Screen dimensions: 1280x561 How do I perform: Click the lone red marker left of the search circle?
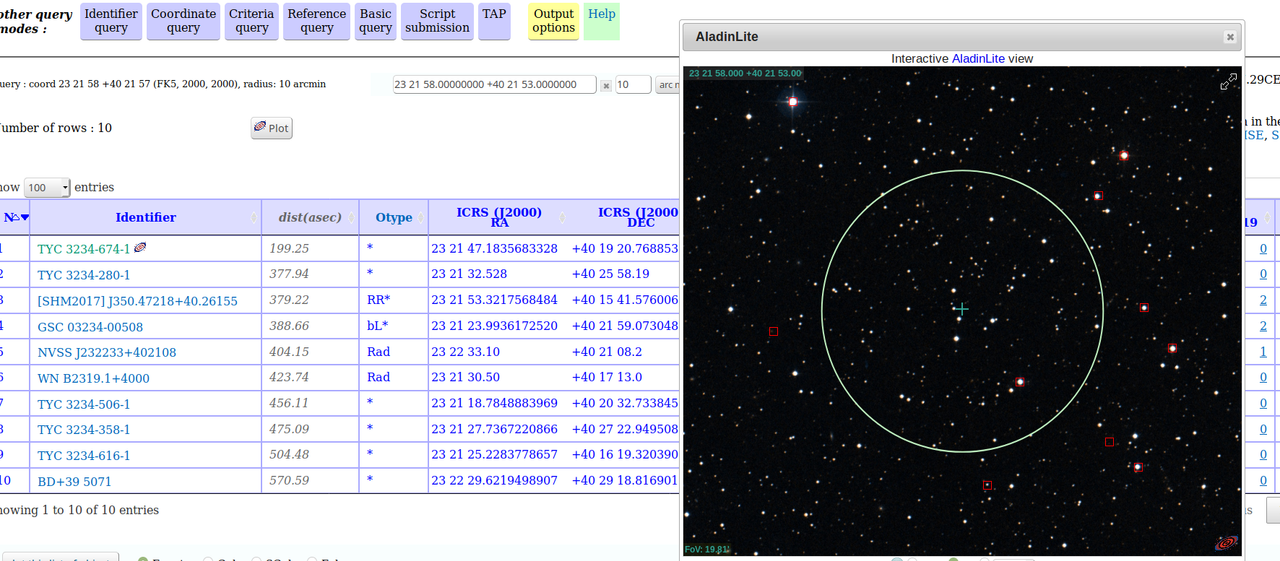coord(773,331)
